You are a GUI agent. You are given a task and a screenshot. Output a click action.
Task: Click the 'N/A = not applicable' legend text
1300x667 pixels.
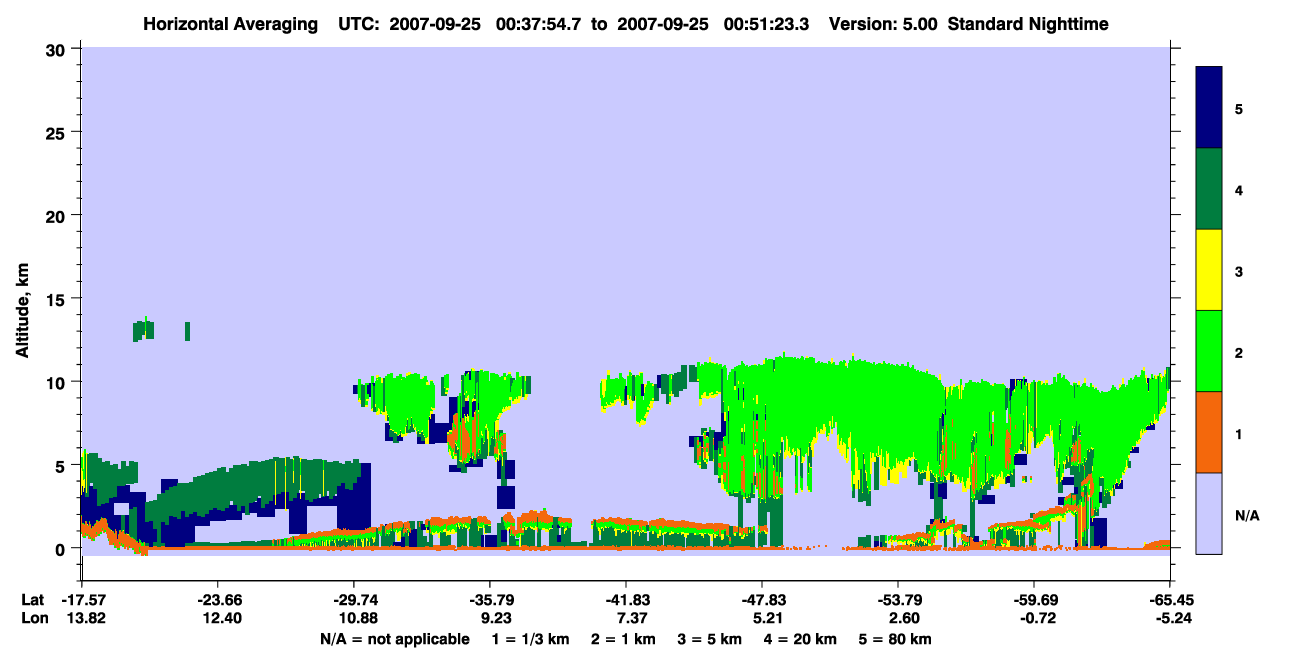[394, 639]
